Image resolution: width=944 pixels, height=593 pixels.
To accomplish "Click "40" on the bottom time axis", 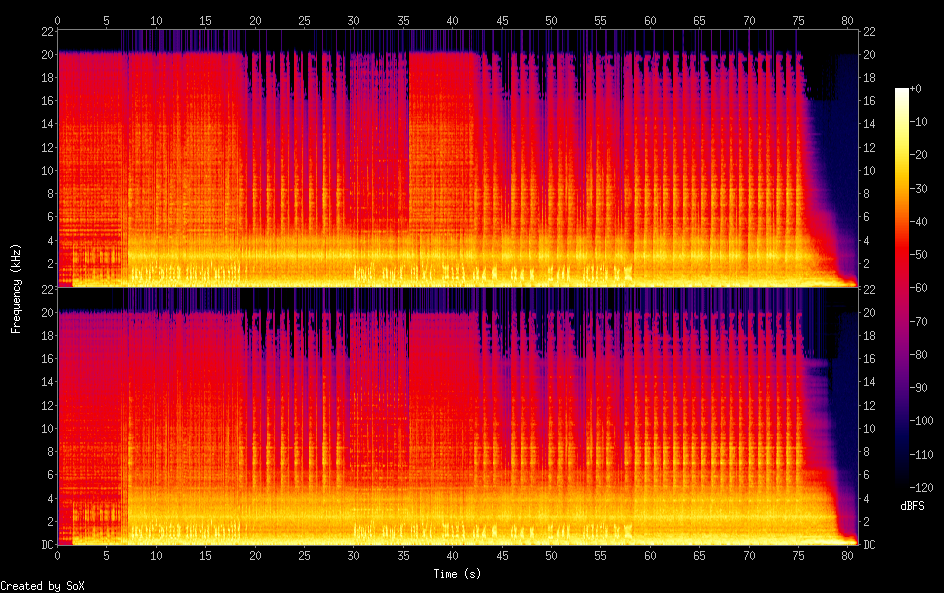I will click(x=453, y=556).
